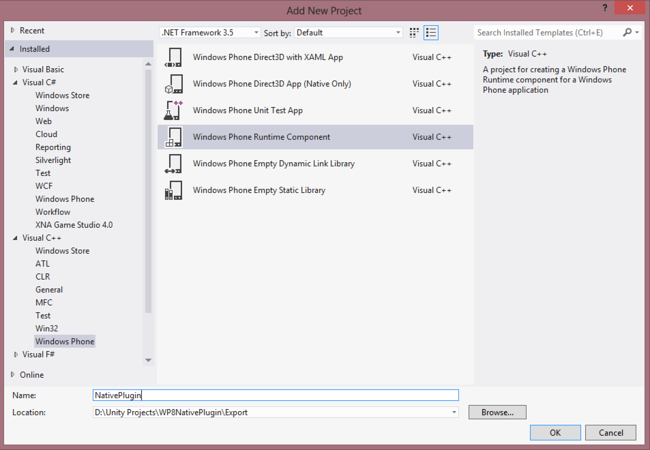650x450 pixels.
Task: Open the .NET Framework version dropdown
Action: [x=210, y=33]
